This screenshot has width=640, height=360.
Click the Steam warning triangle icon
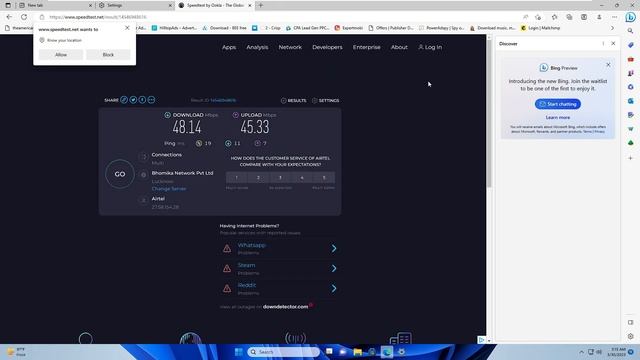point(227,268)
